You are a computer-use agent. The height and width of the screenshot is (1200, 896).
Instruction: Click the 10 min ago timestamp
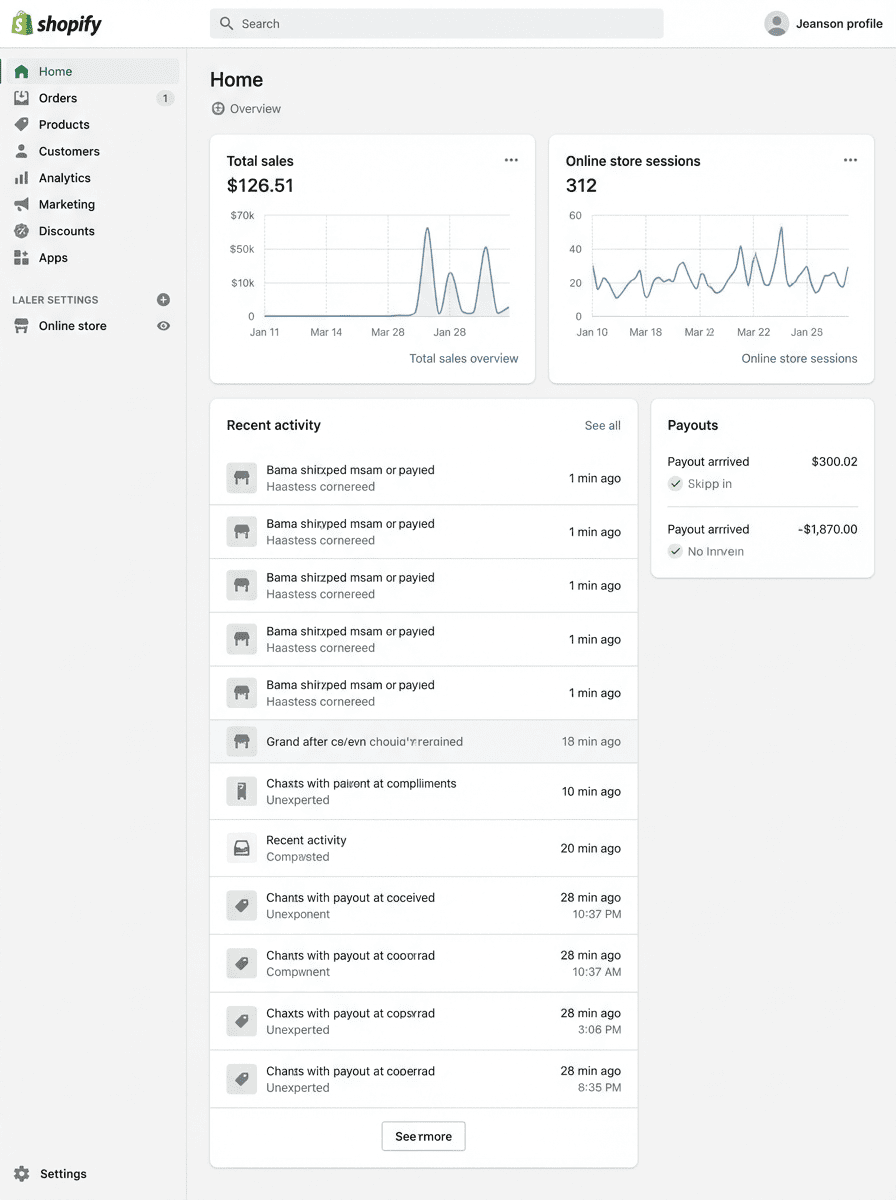tap(591, 792)
